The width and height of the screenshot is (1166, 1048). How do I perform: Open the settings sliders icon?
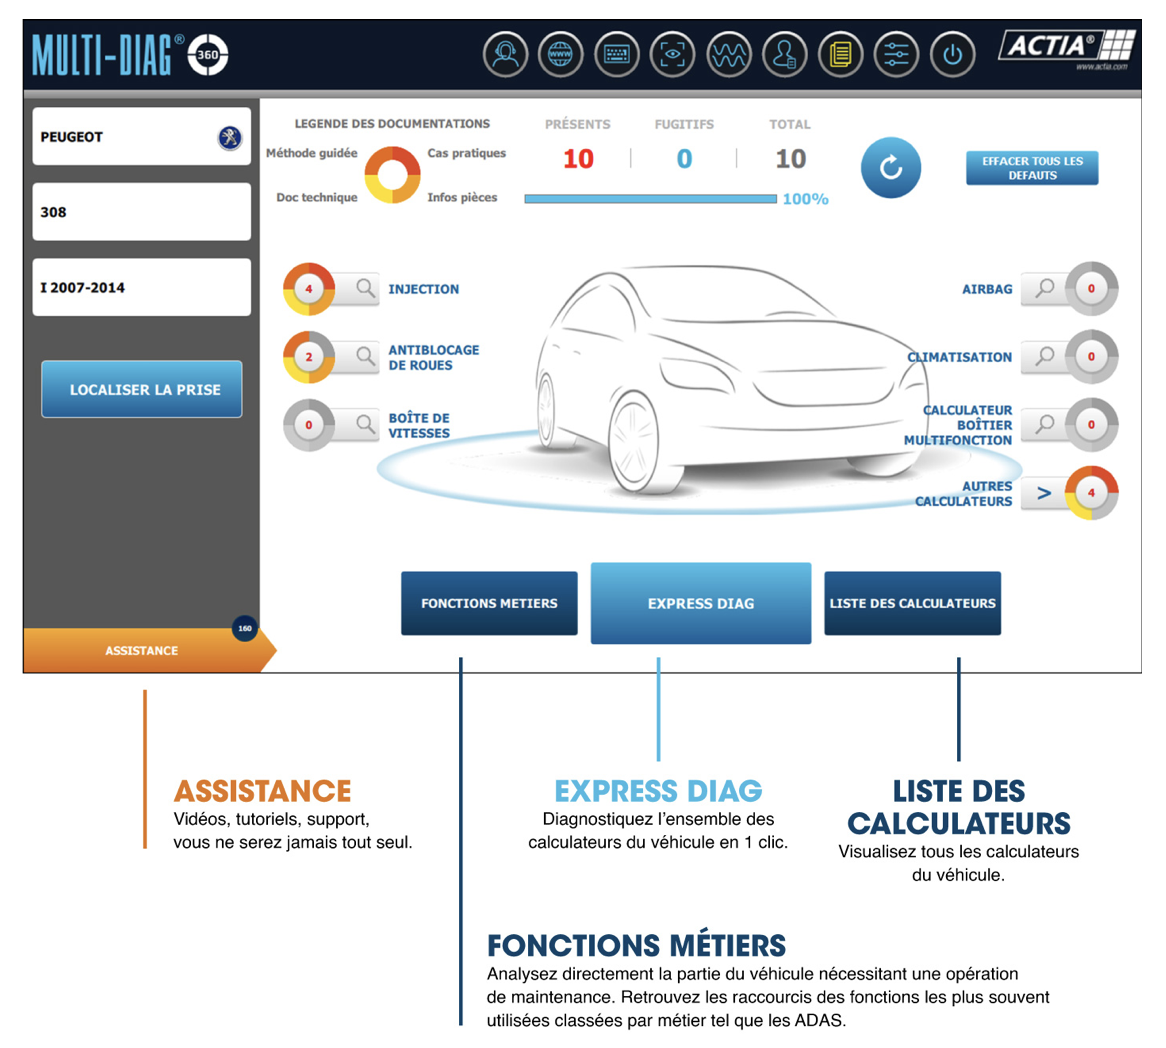[x=896, y=54]
